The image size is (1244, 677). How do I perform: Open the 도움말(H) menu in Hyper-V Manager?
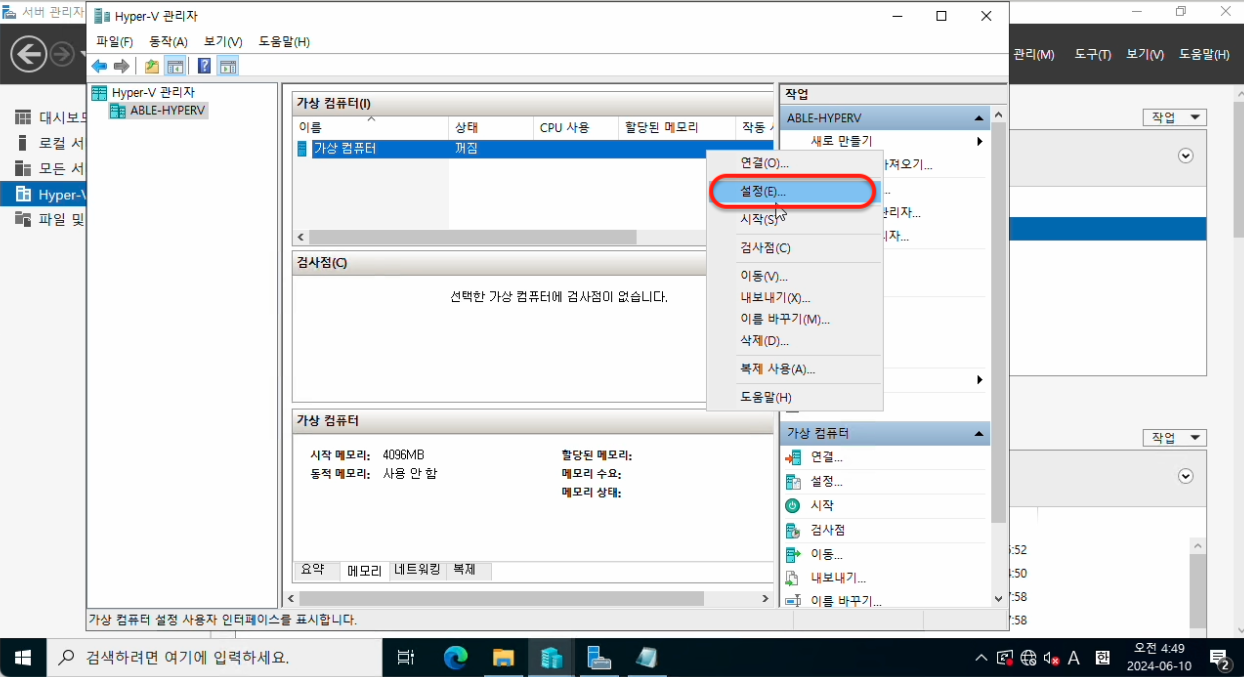point(284,41)
